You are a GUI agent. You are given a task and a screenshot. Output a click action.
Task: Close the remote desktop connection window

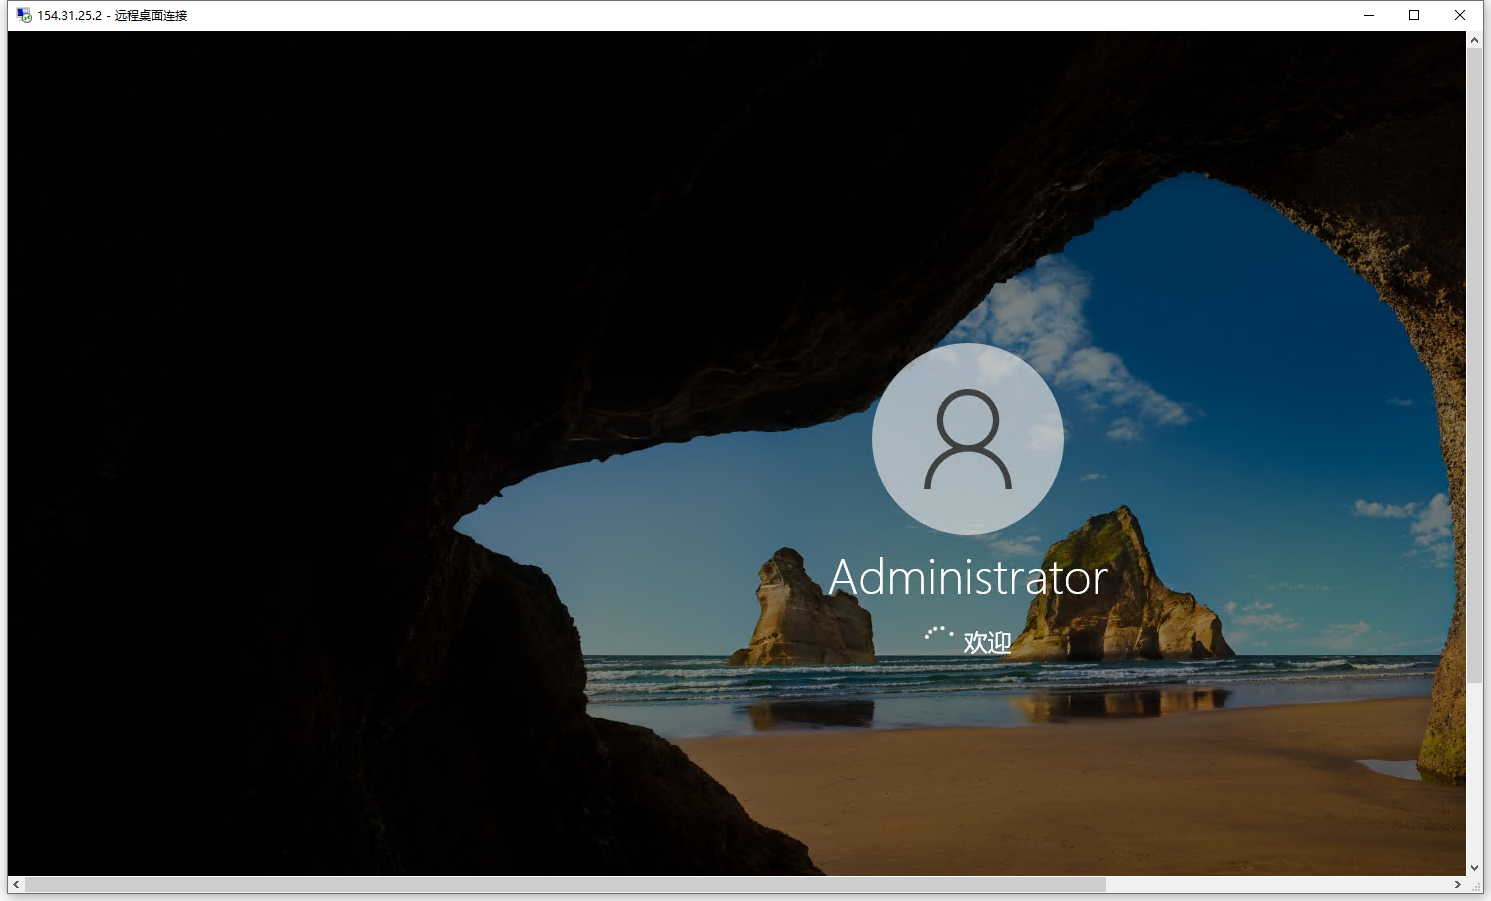pos(1460,15)
